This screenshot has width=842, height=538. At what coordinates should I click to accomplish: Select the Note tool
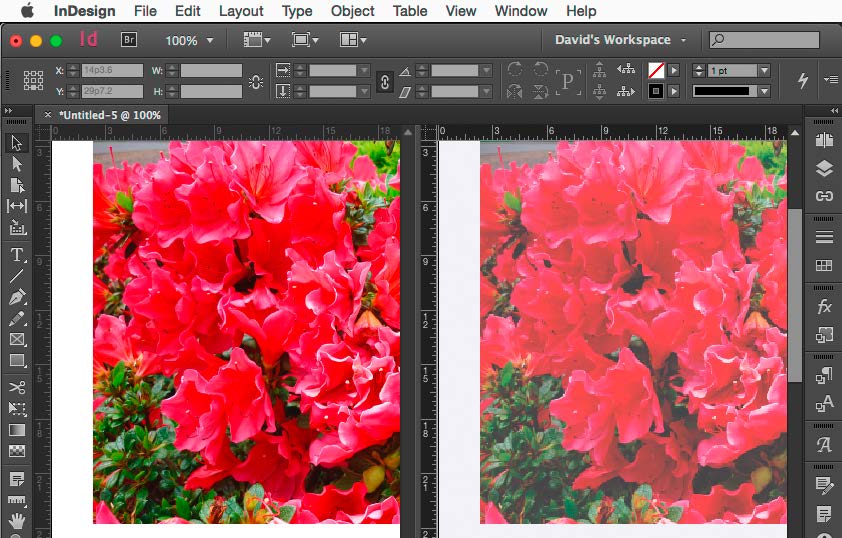tap(17, 478)
